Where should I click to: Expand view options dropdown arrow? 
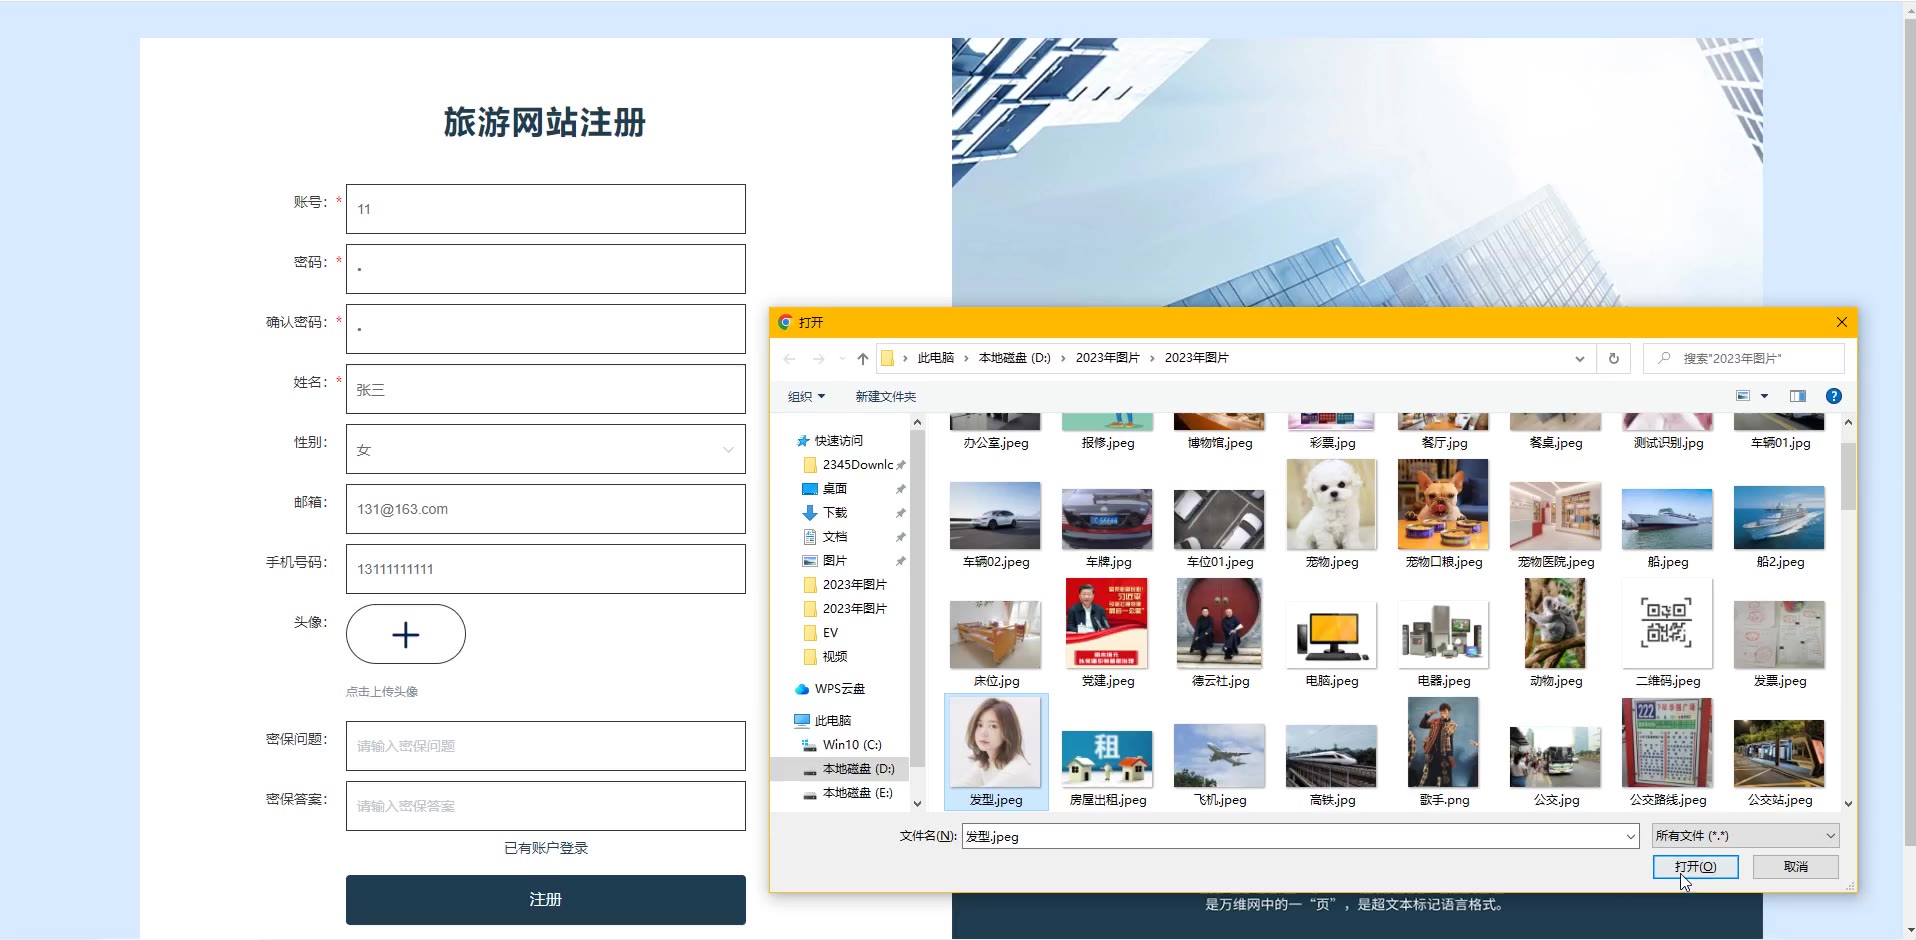(x=1764, y=396)
